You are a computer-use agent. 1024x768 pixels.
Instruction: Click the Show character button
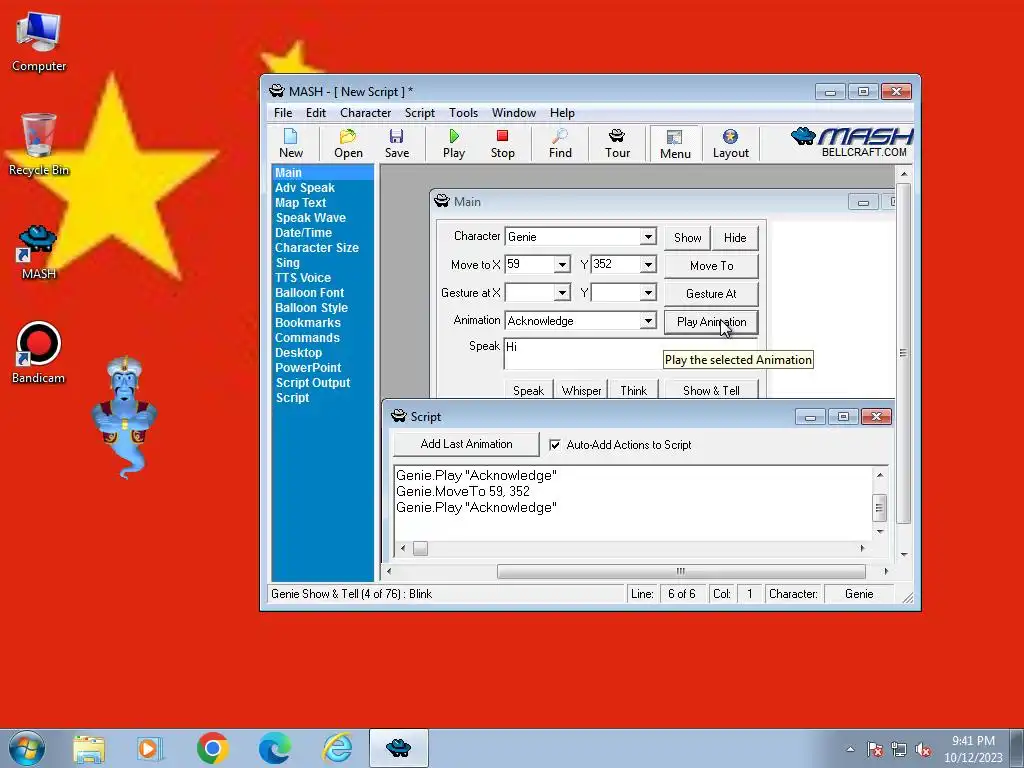687,238
